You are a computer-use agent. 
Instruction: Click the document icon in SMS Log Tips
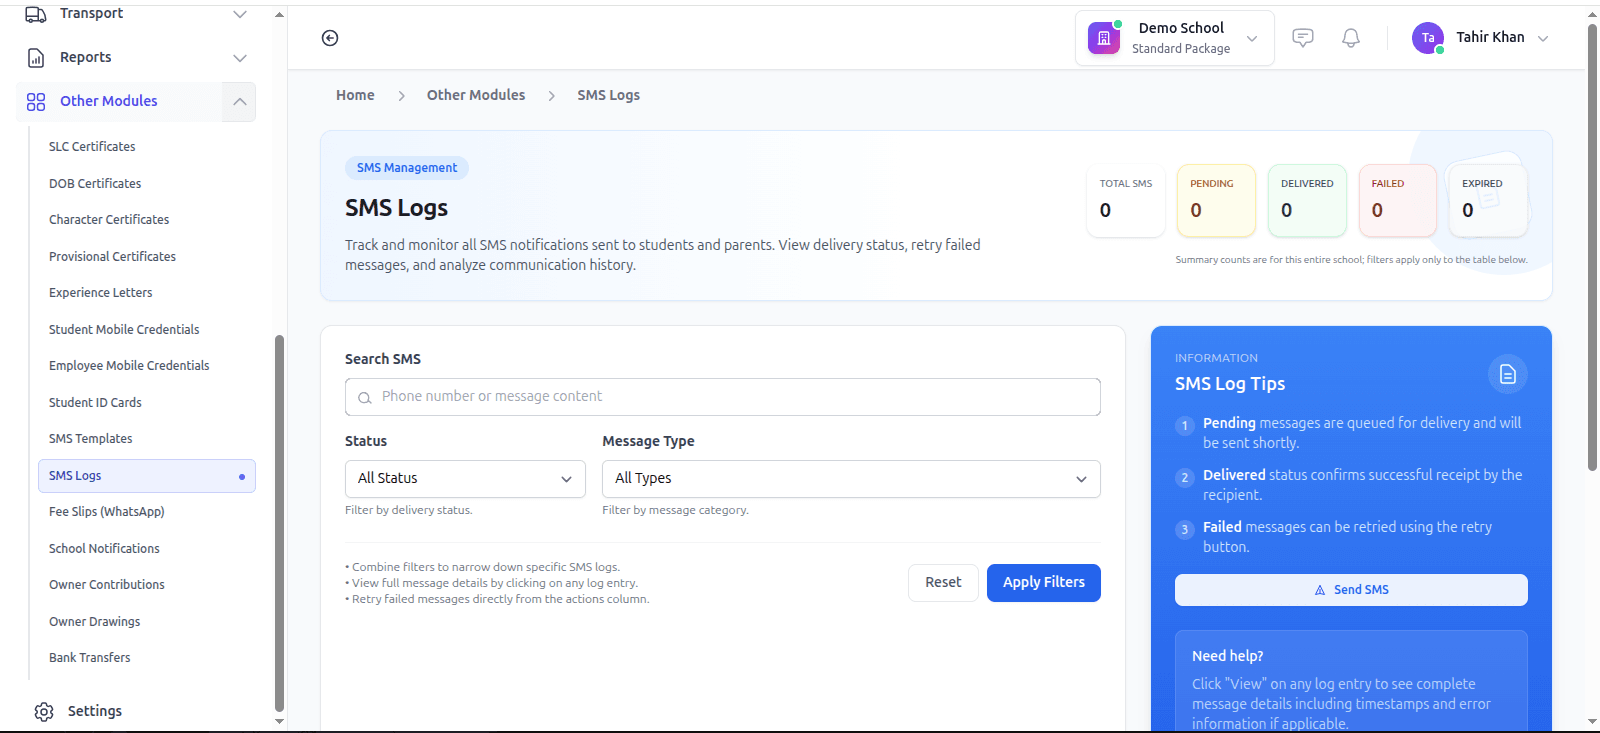[x=1508, y=374]
